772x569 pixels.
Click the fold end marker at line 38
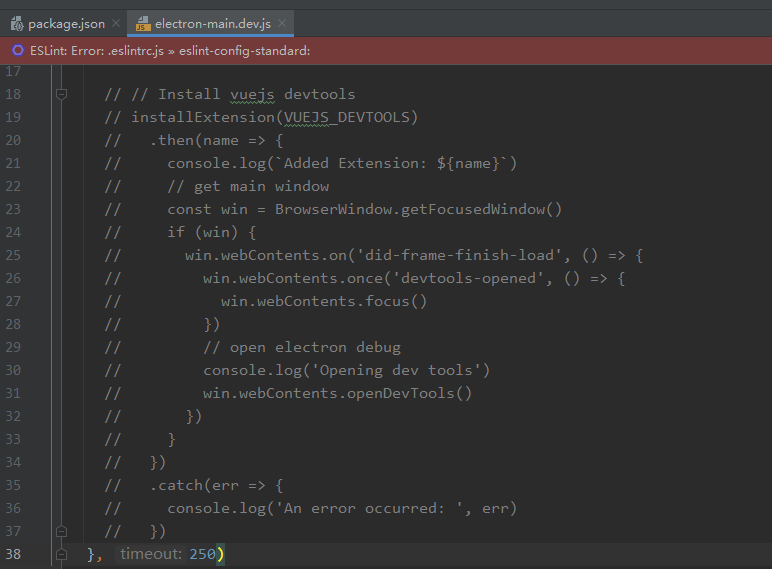click(62, 555)
